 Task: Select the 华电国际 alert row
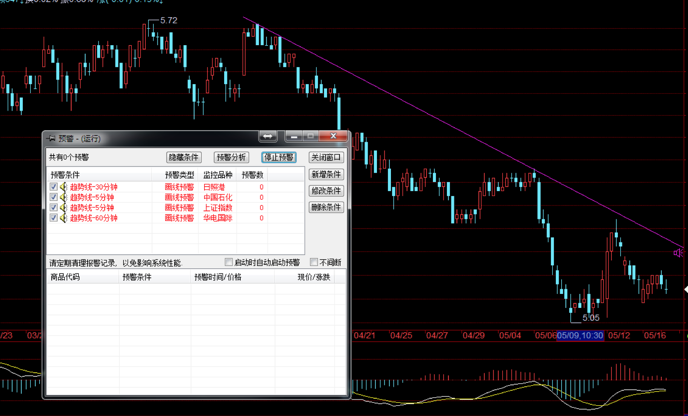click(x=217, y=217)
